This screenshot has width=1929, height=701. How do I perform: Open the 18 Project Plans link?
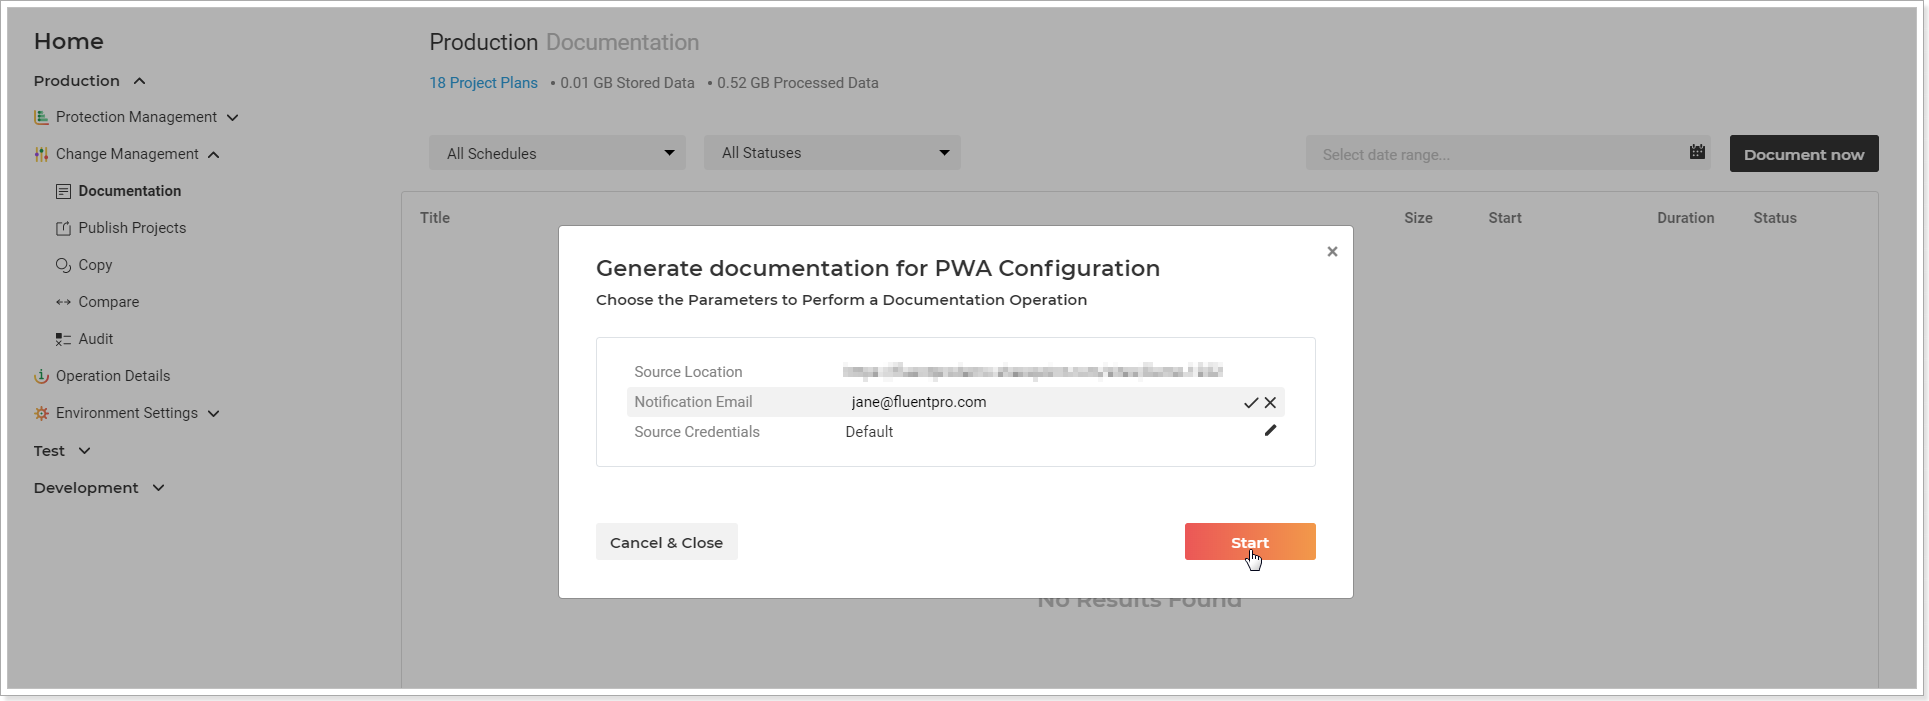click(484, 83)
